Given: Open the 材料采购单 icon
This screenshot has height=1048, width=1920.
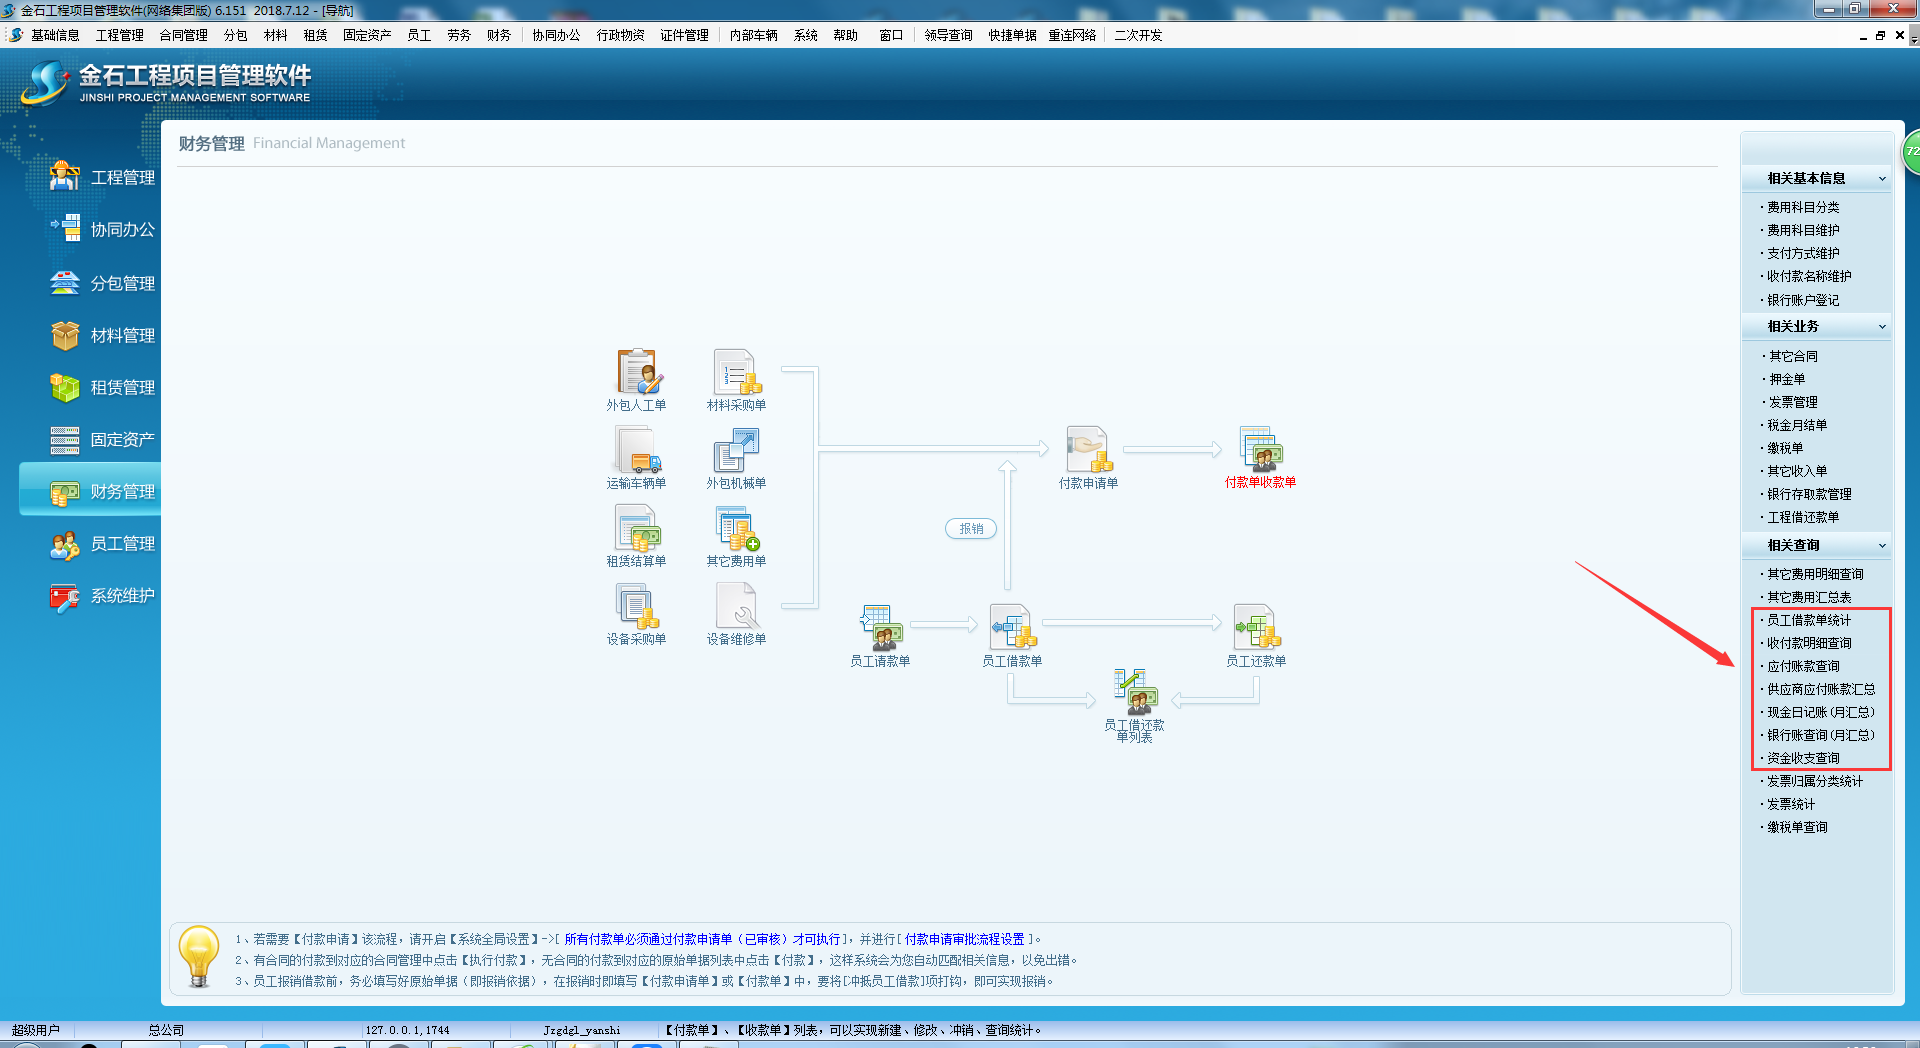Looking at the screenshot, I should tap(736, 372).
